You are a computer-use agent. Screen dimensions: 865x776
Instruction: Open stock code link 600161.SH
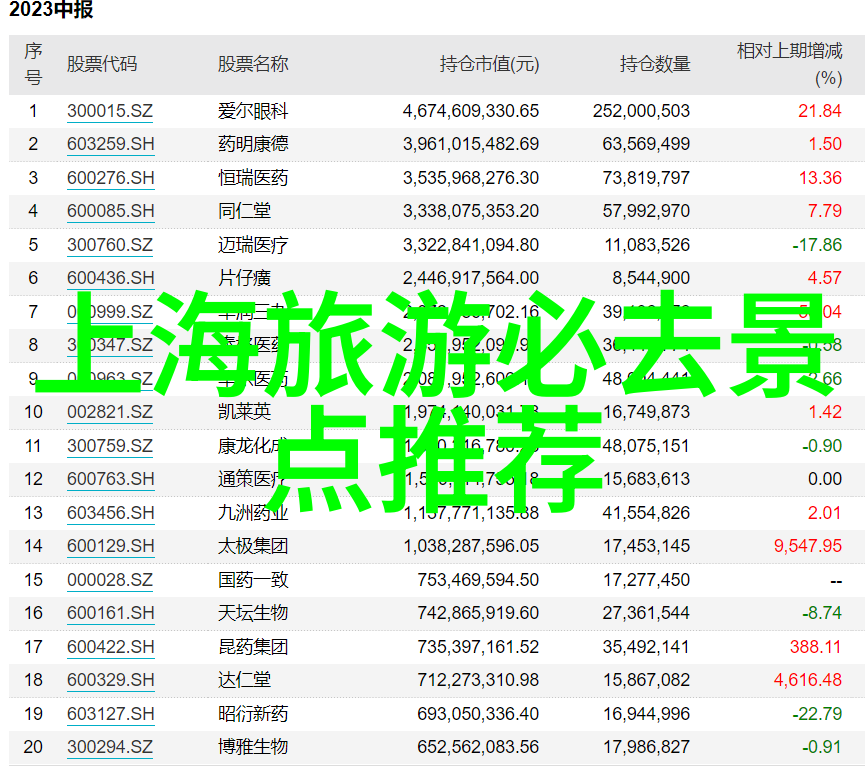coord(110,613)
